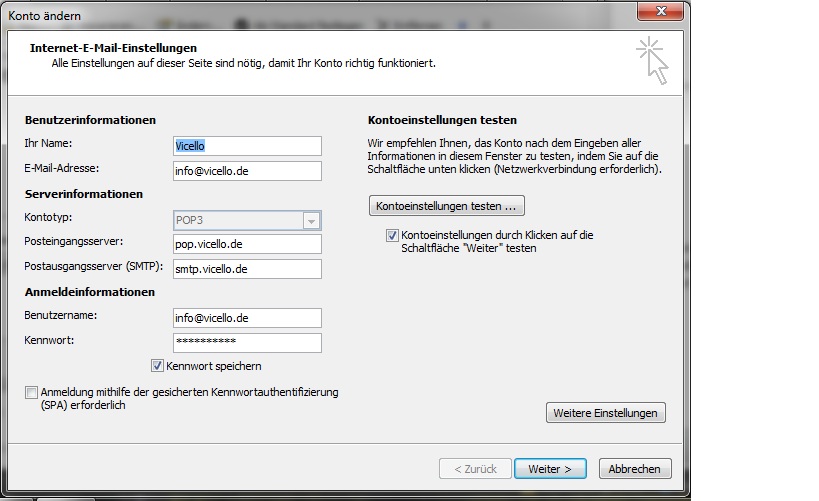The width and height of the screenshot is (819, 501).
Task: Click the Ihr Name label
Action: pyautogui.click(x=48, y=143)
